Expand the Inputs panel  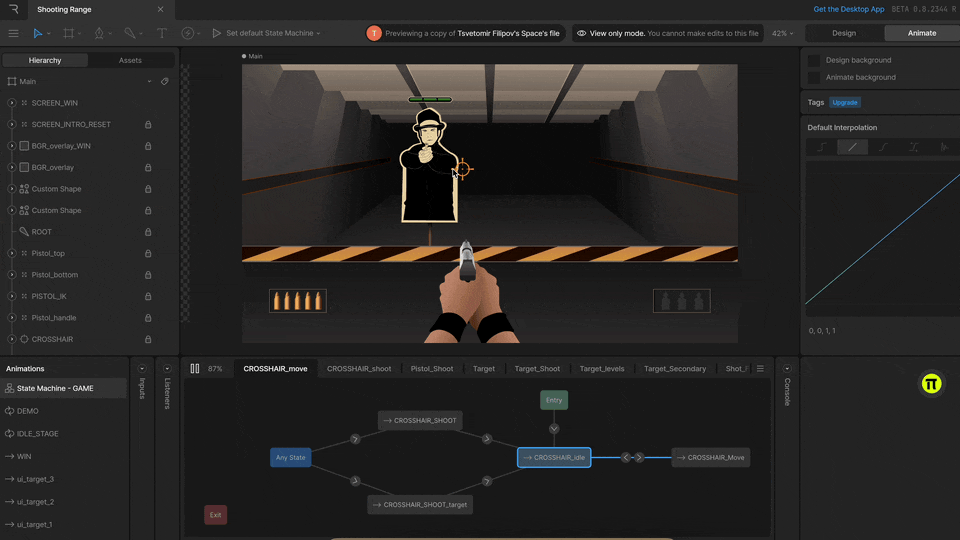point(142,369)
